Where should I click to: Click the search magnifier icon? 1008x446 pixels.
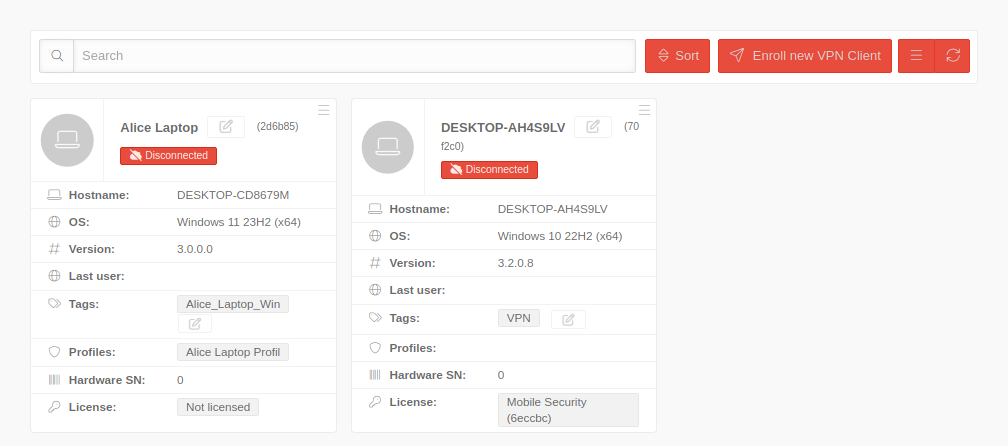pyautogui.click(x=57, y=56)
